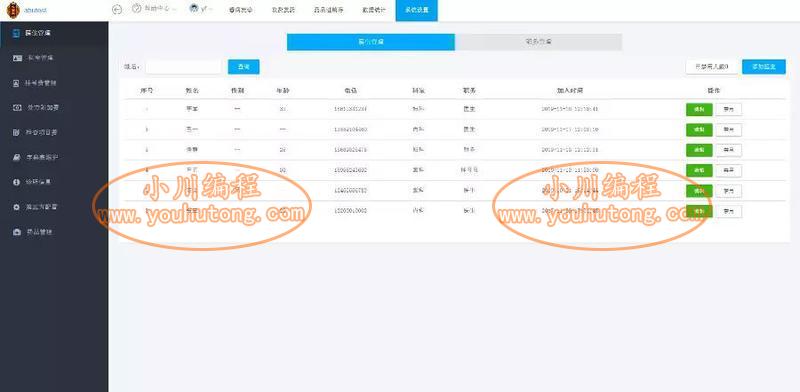Click the 序号 column header
800x392 pixels.
click(147, 90)
